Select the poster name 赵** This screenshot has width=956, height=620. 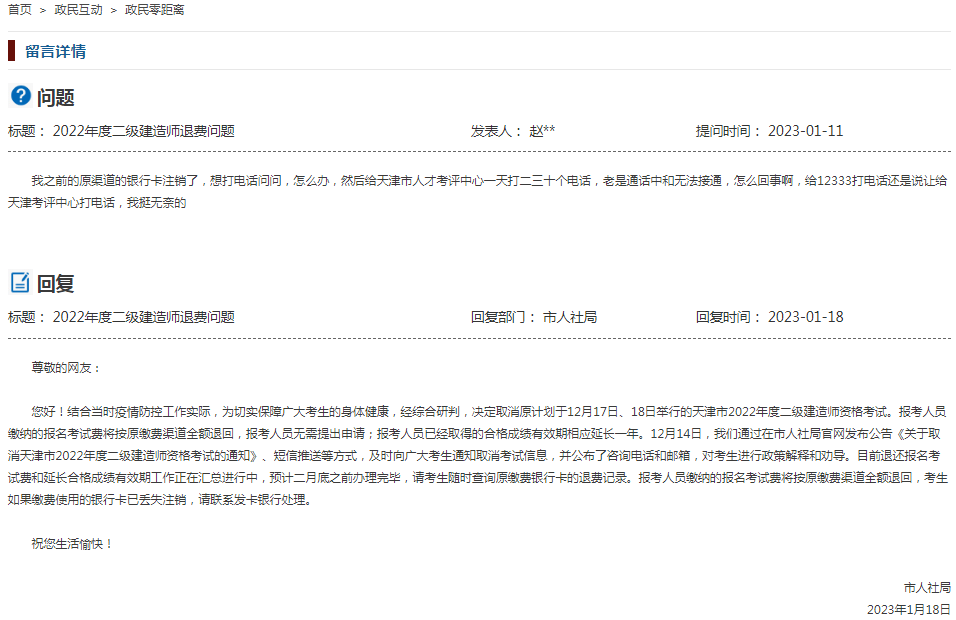(x=542, y=131)
